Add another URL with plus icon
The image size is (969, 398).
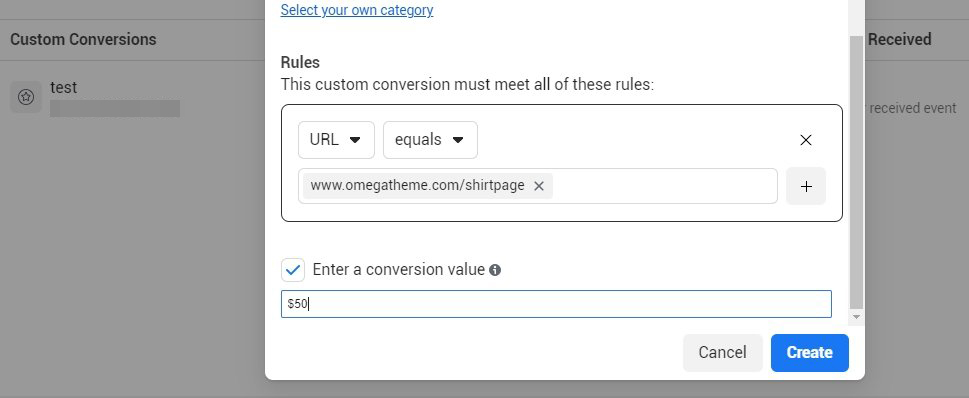tap(806, 186)
